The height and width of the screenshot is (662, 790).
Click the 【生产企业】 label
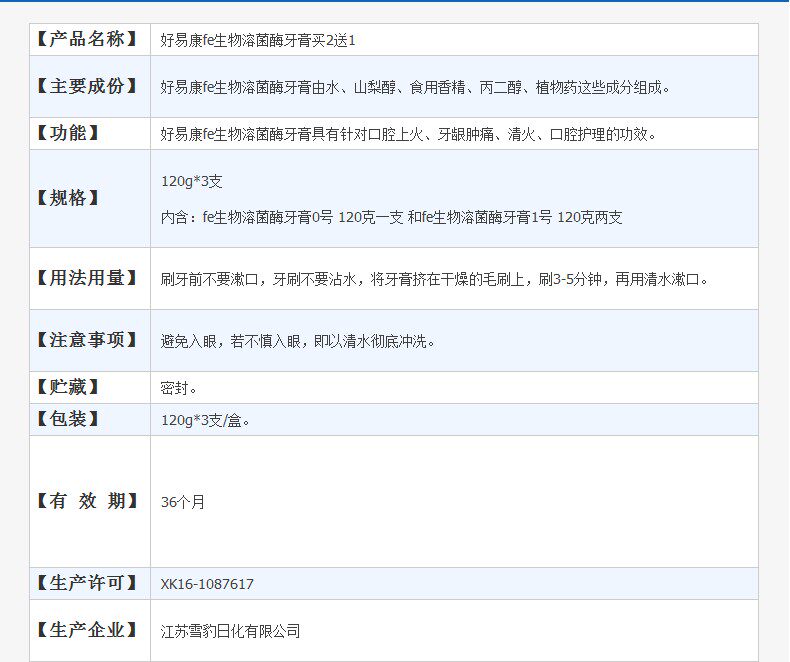tap(87, 630)
